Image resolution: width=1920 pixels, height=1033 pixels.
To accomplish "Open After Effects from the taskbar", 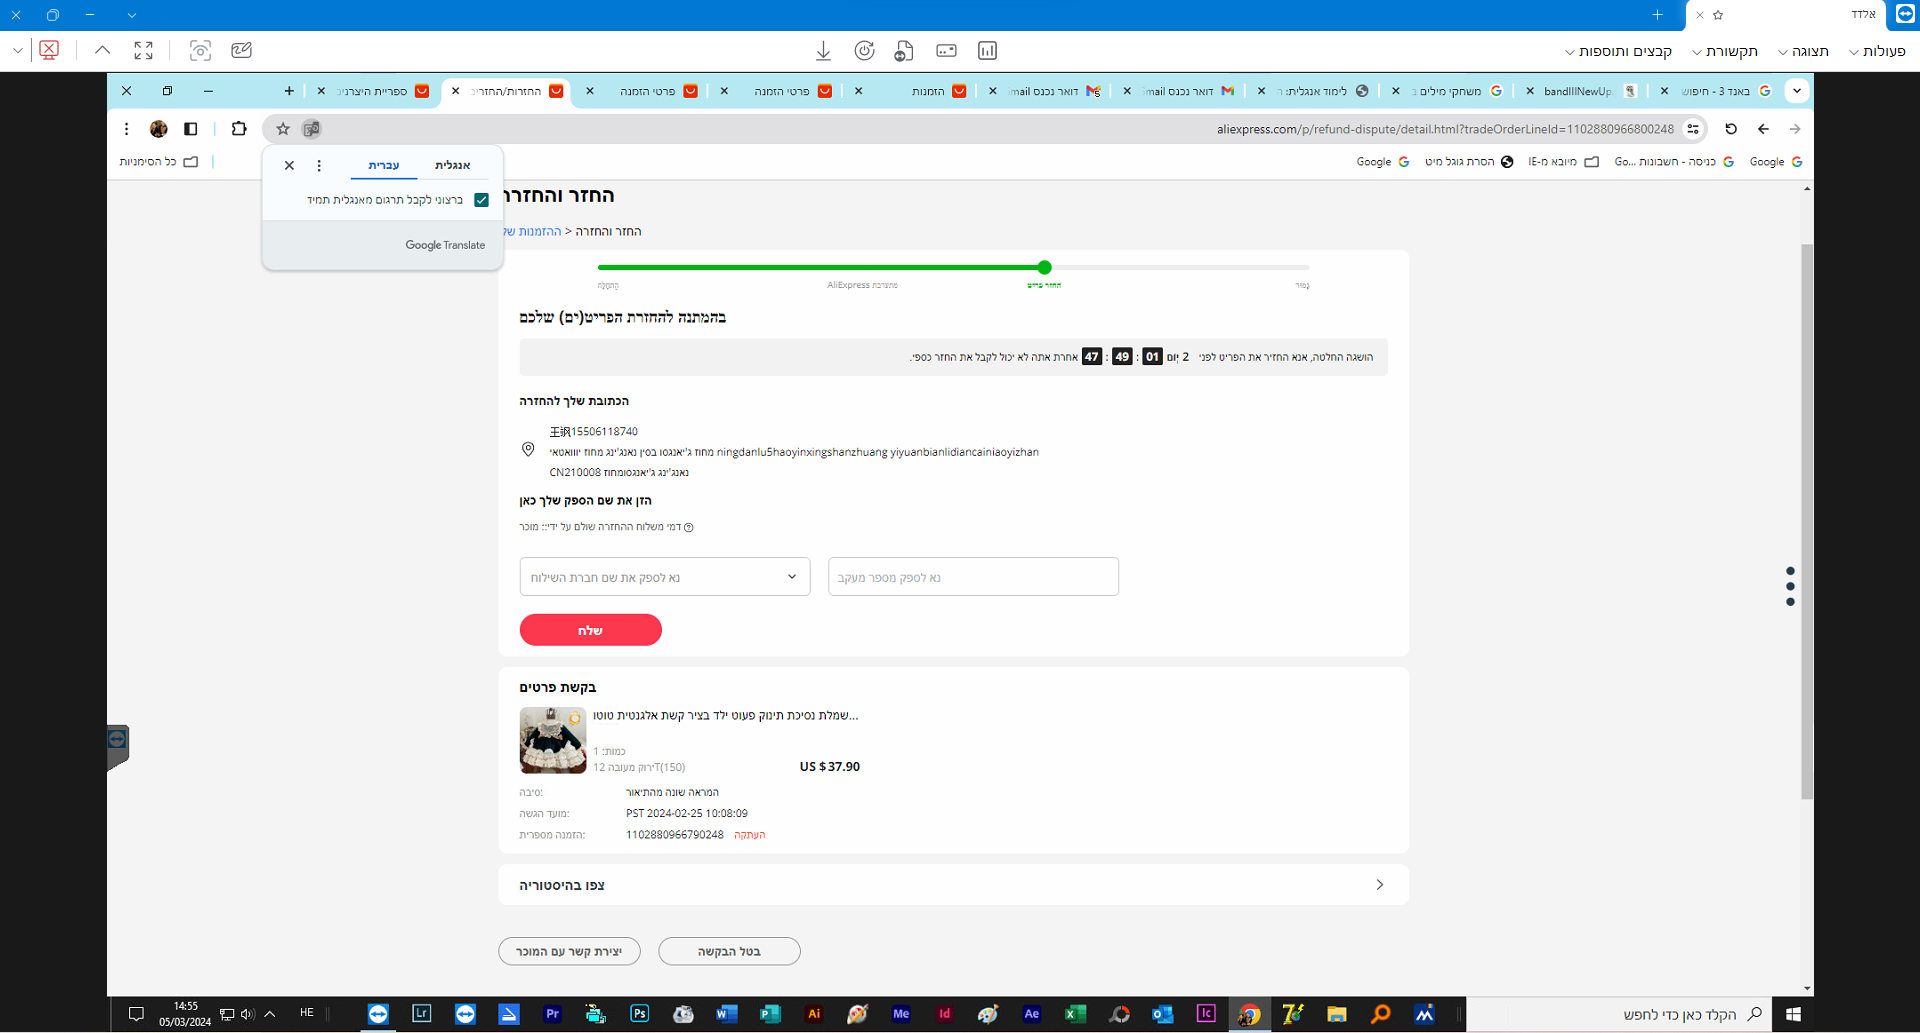I will (1031, 1014).
